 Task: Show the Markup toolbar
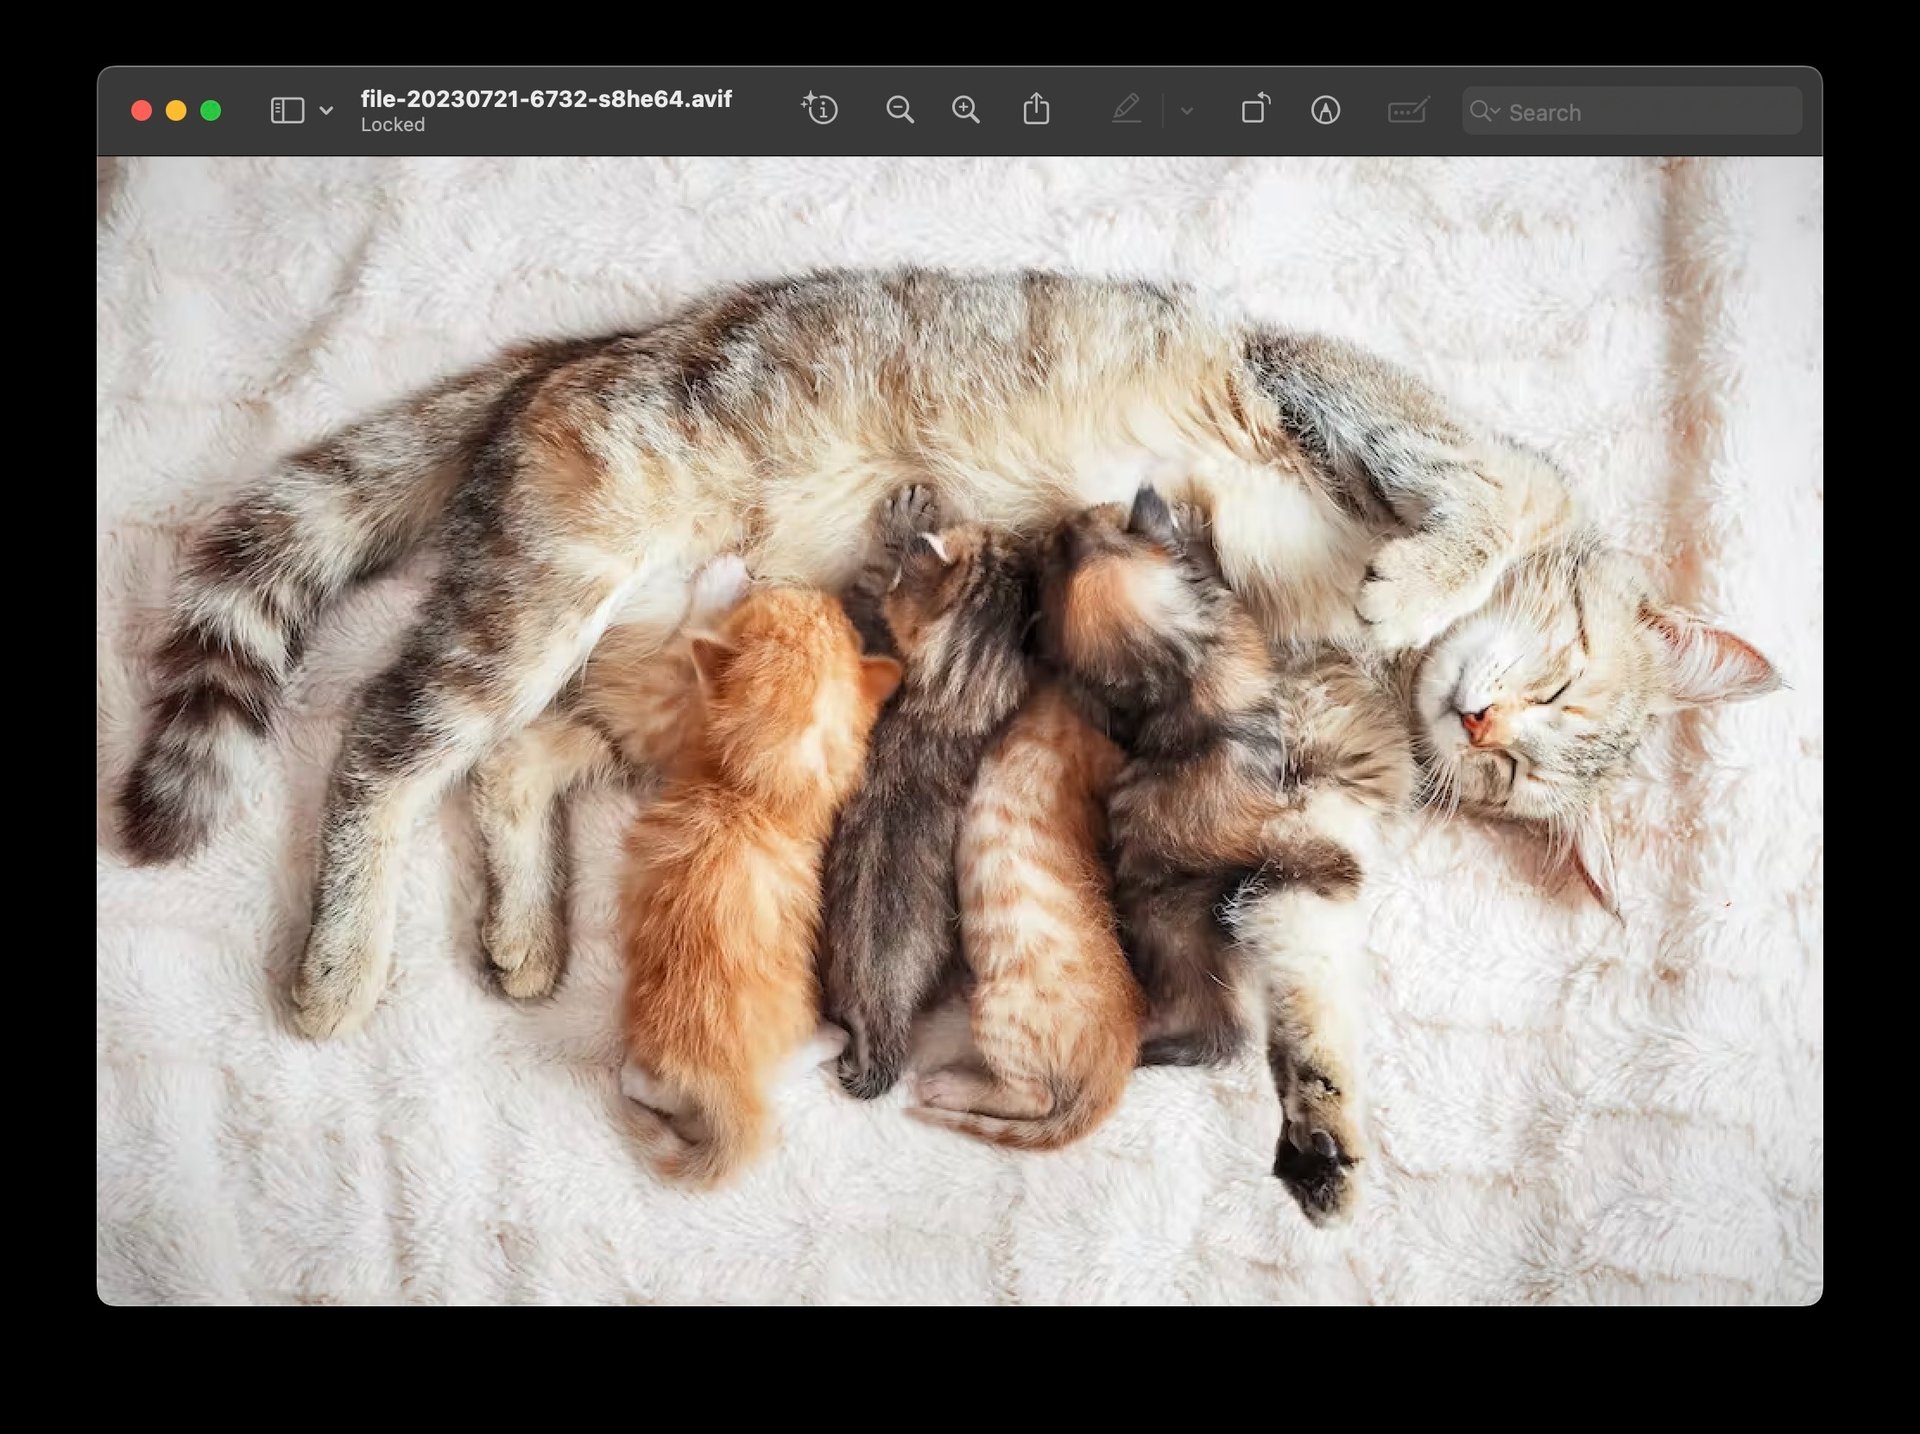(x=1326, y=110)
